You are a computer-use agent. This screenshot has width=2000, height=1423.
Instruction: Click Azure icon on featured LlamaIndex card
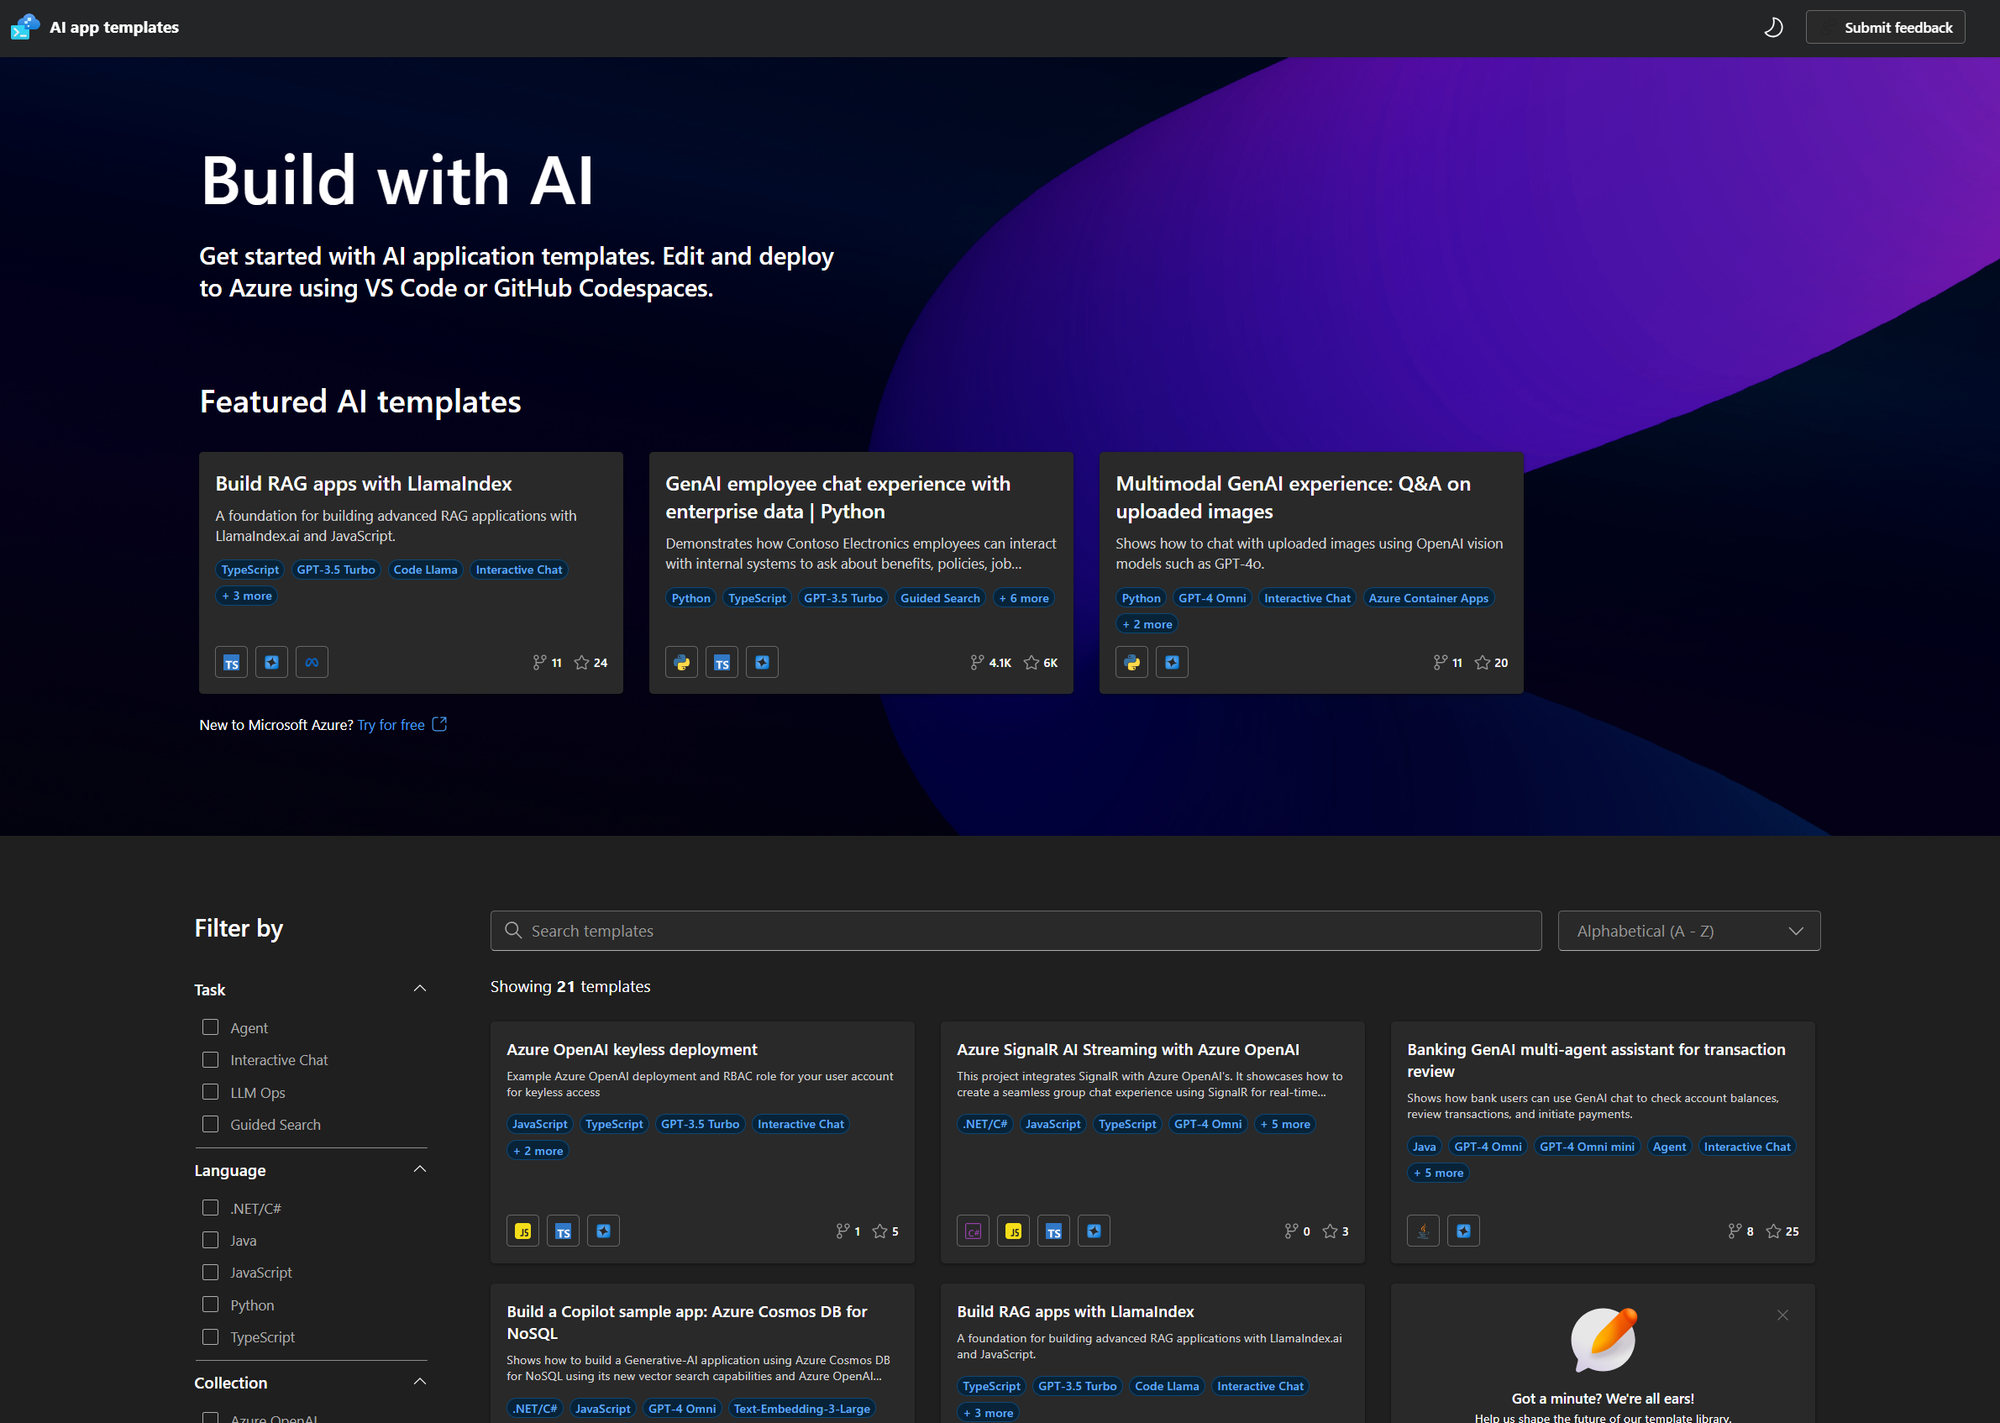[x=271, y=662]
